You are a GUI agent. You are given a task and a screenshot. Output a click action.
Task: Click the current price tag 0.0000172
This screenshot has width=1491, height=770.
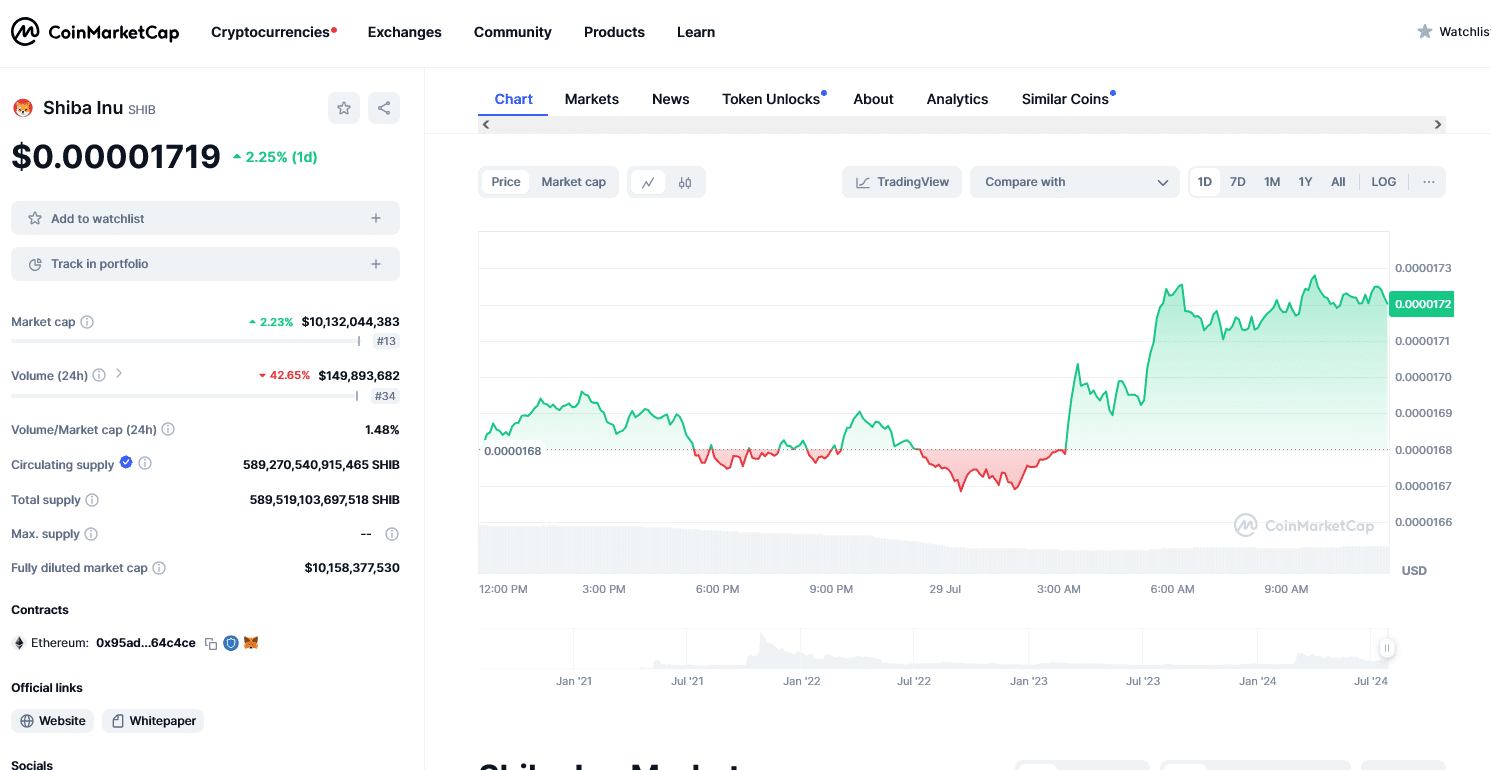(1422, 304)
